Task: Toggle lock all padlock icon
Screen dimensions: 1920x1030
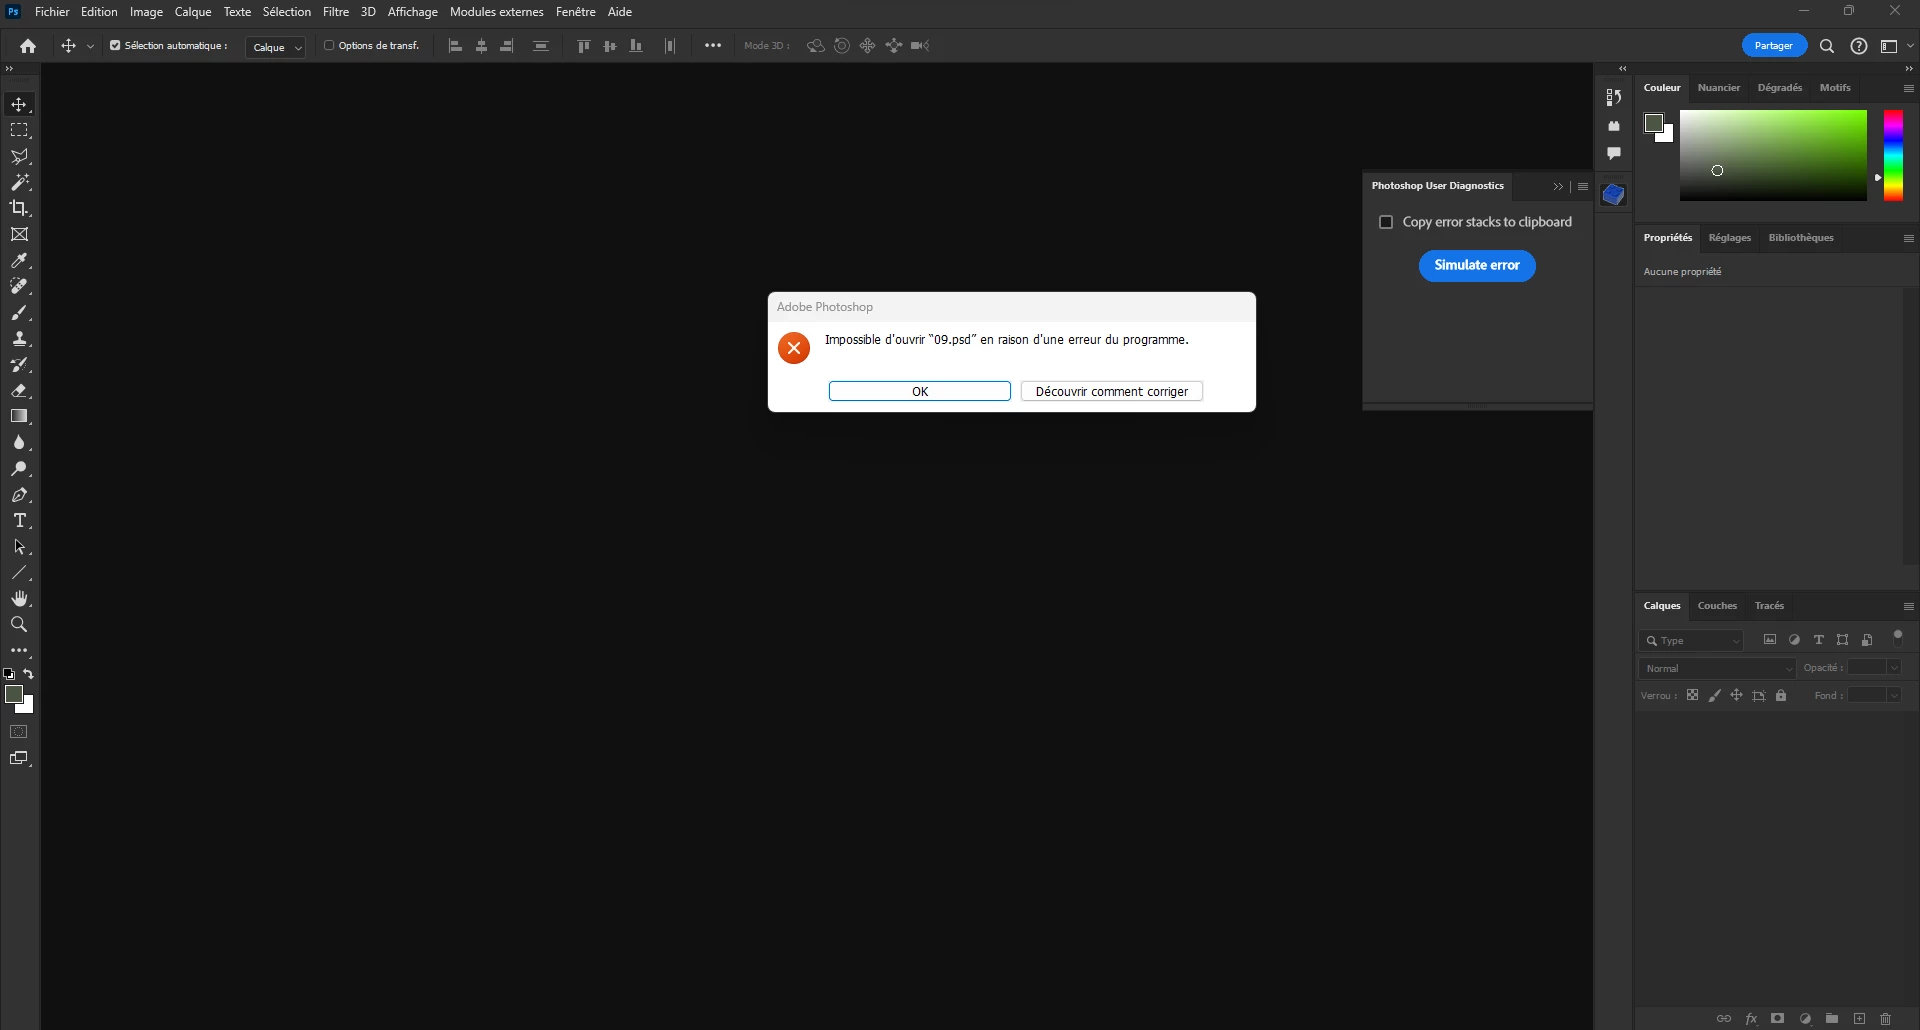Action: coord(1781,695)
